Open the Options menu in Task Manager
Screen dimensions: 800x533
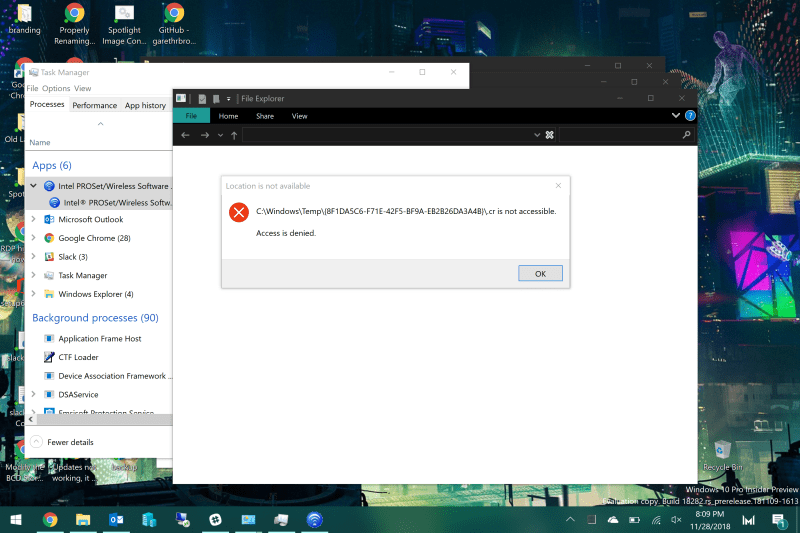coord(56,88)
